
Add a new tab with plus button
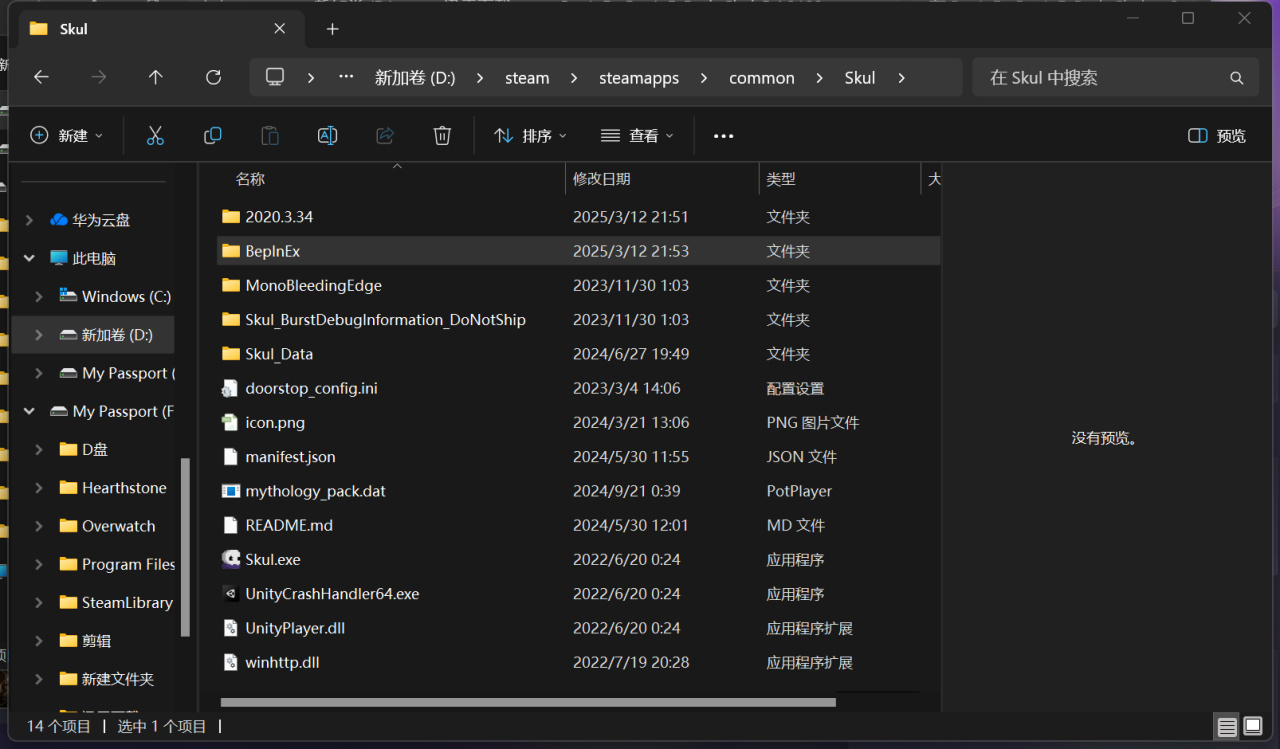tap(333, 29)
